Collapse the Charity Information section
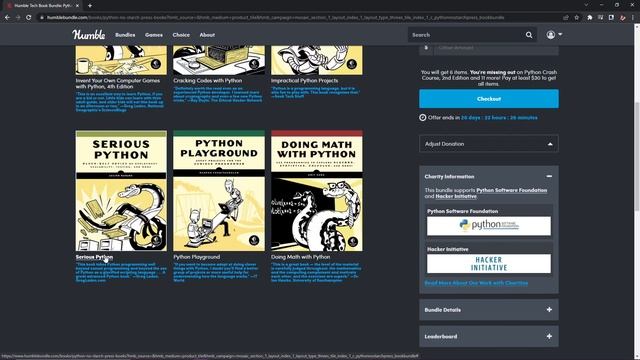640x360 pixels. (x=549, y=176)
